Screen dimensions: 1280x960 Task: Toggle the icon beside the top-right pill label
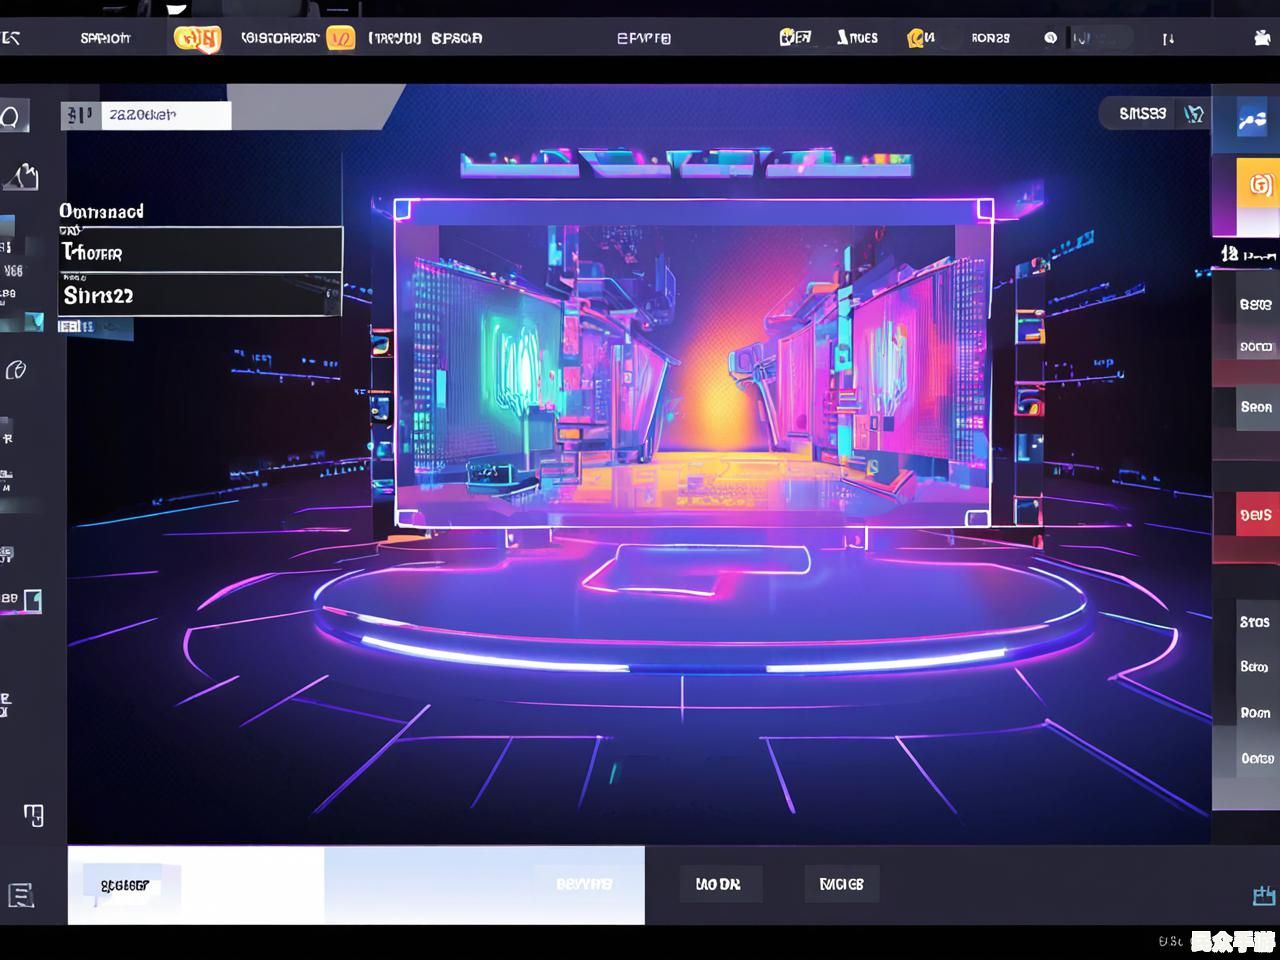pyautogui.click(x=1193, y=114)
